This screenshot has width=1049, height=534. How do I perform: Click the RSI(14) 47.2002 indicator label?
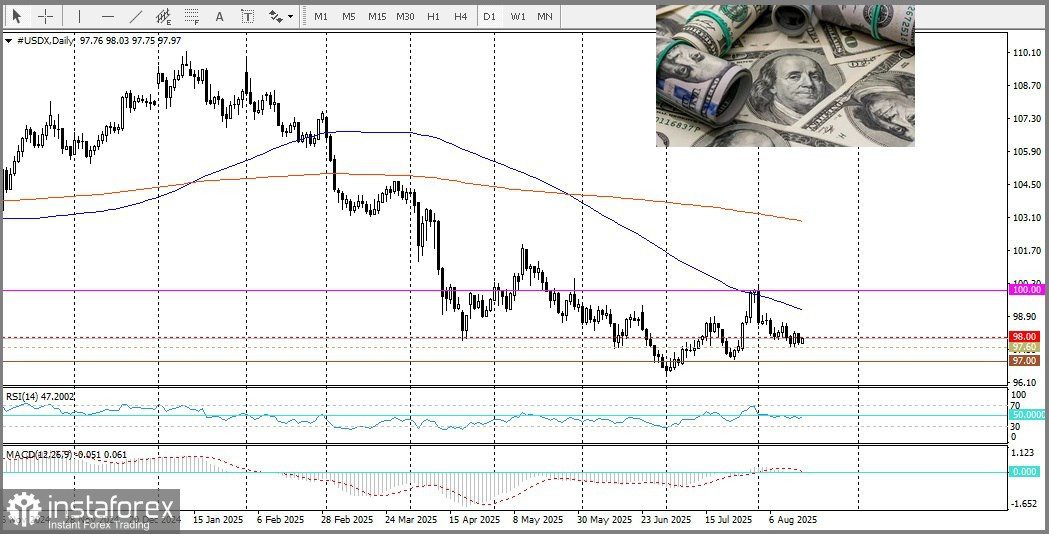[40, 396]
